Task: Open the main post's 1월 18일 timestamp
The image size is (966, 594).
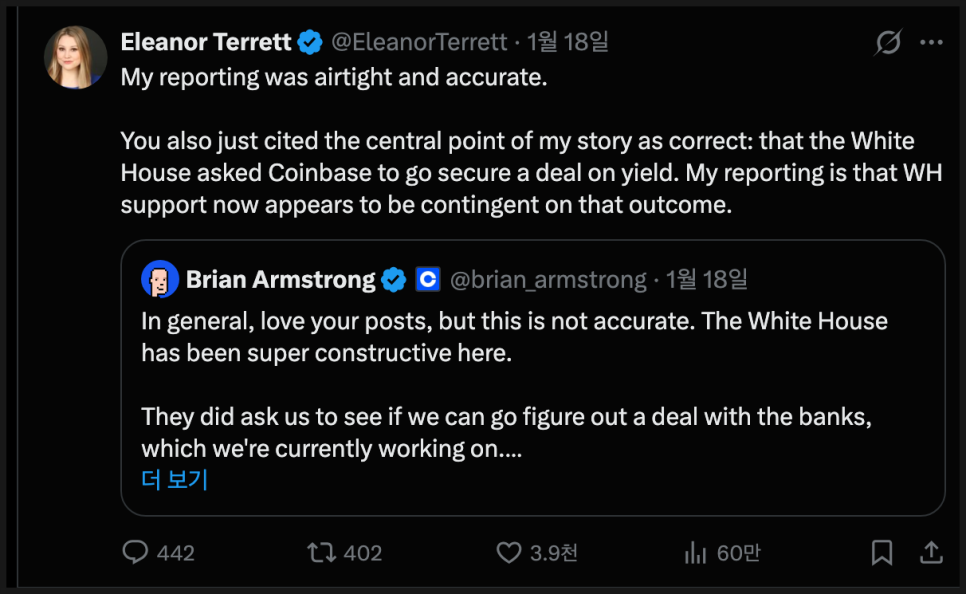Action: click(x=568, y=42)
